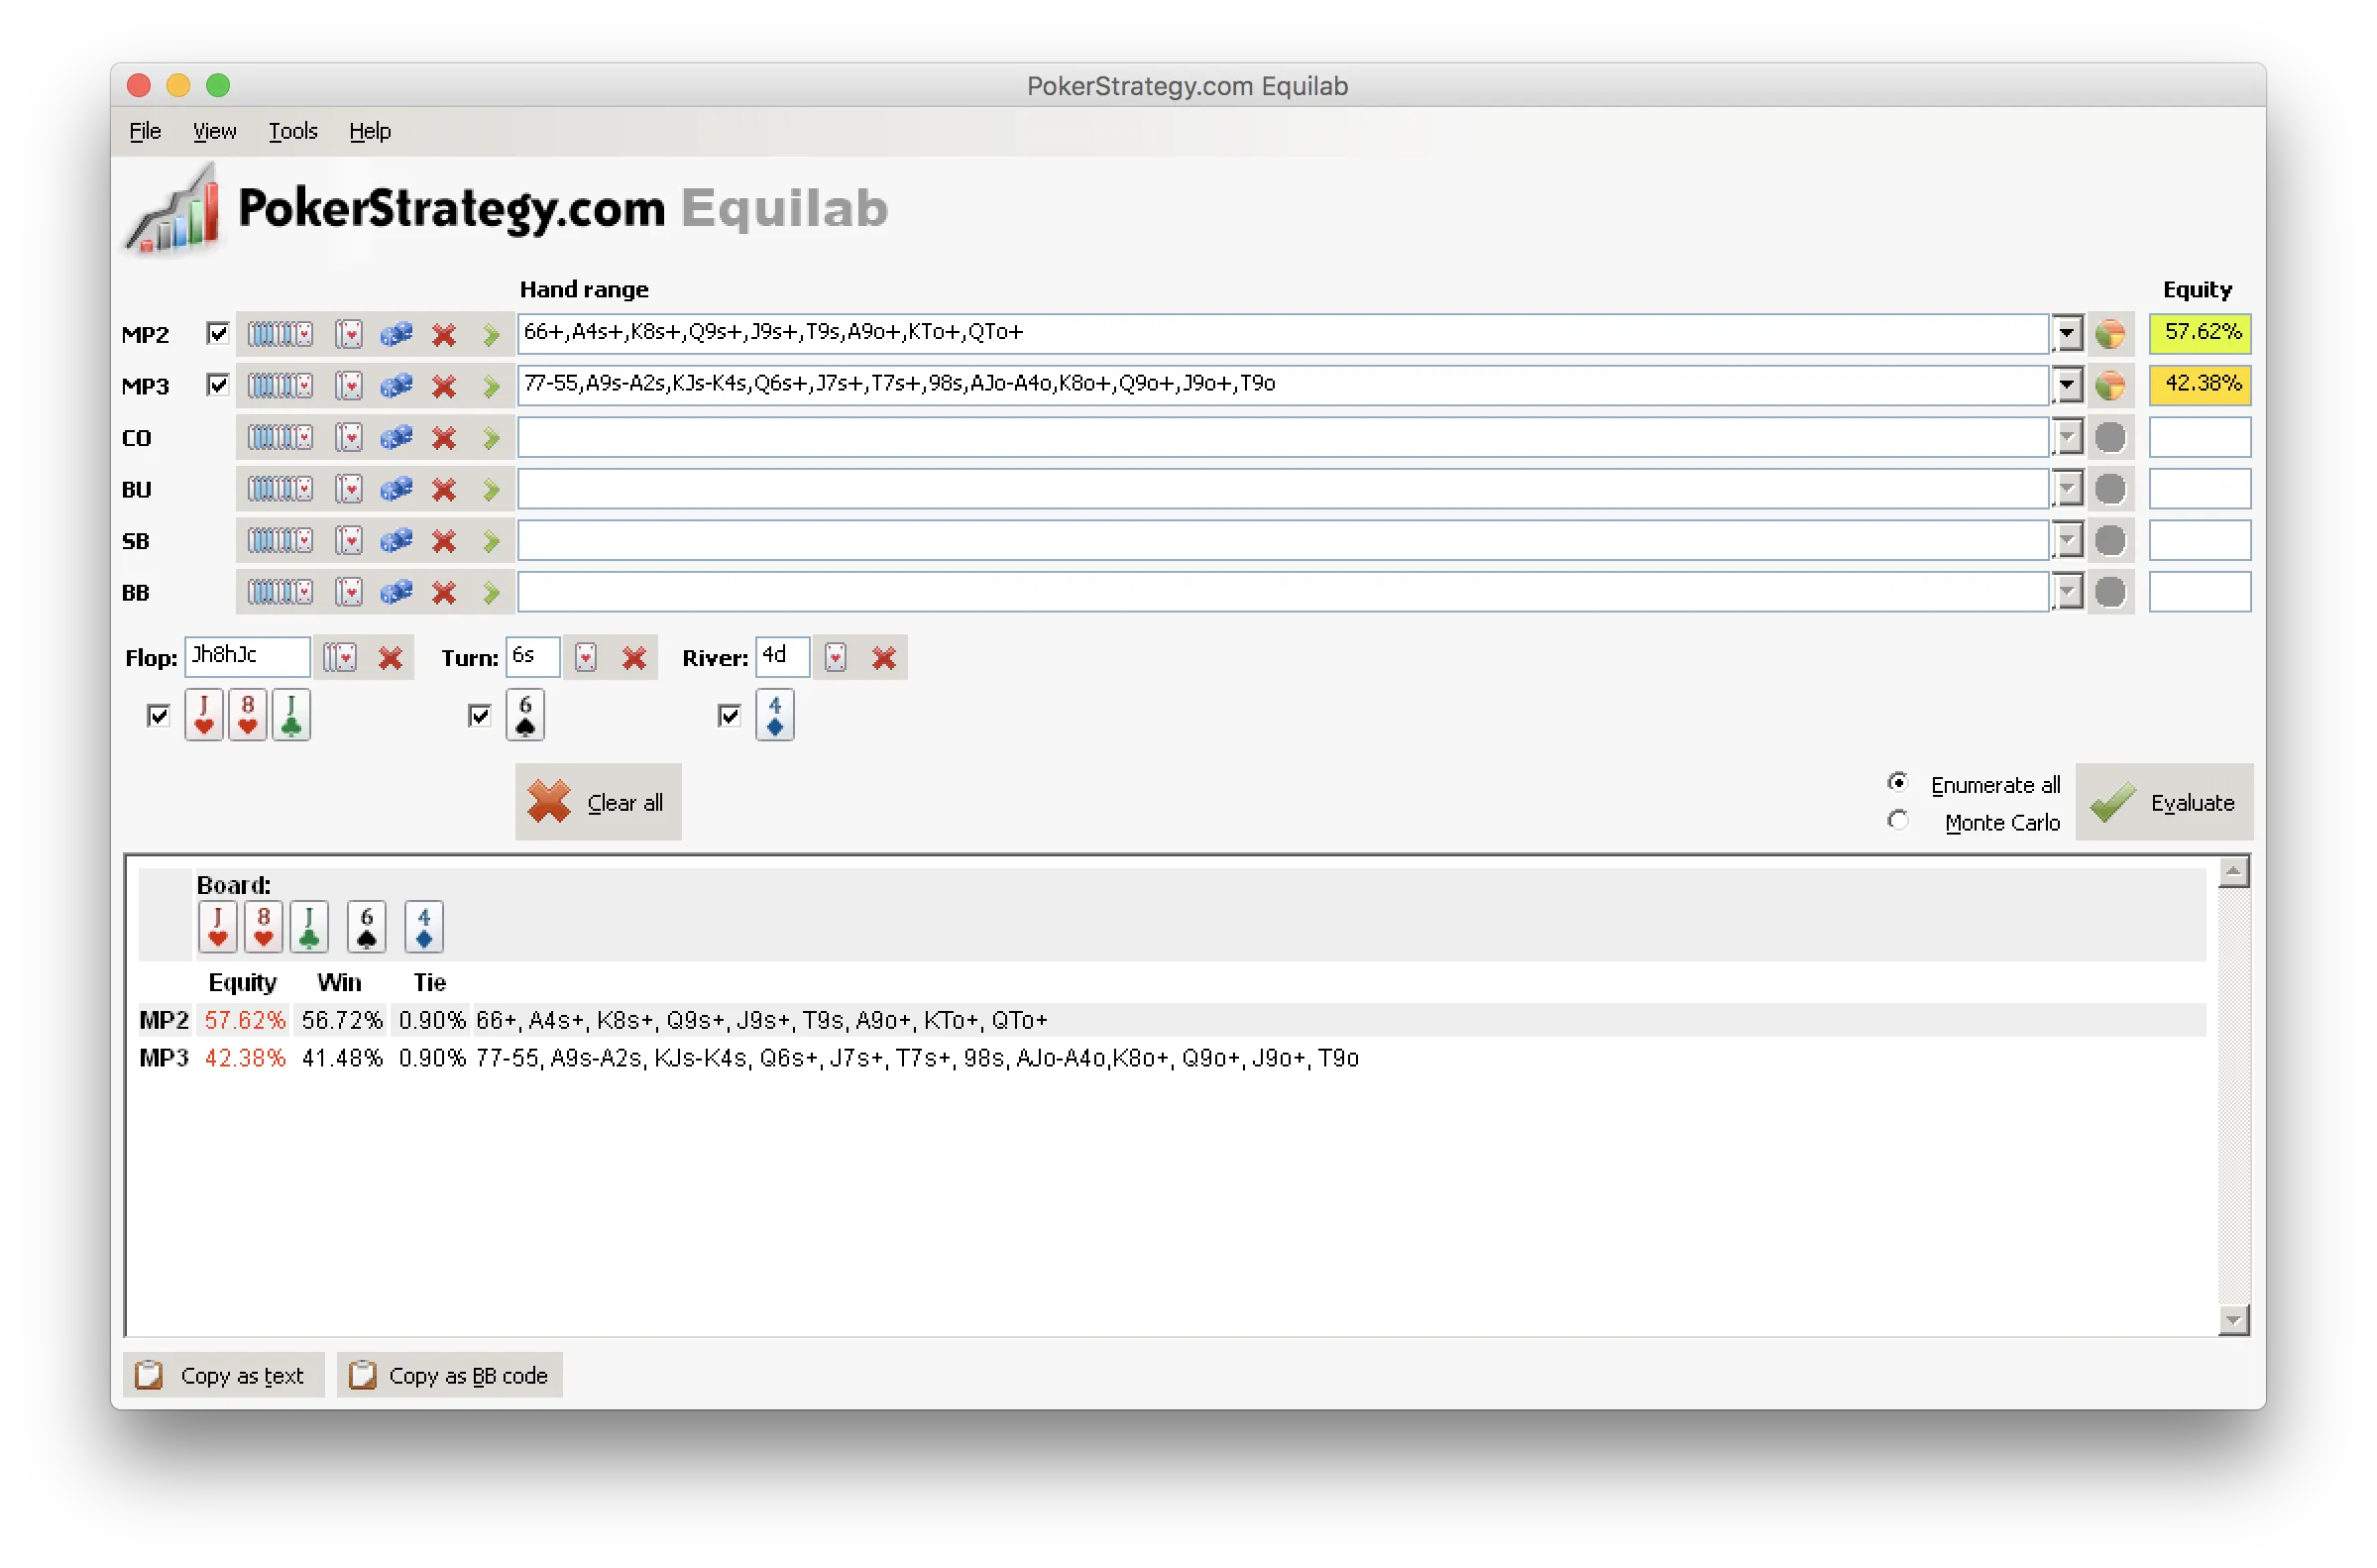Select the Monte Carlo radio button
This screenshot has width=2377, height=1568.
point(1898,820)
